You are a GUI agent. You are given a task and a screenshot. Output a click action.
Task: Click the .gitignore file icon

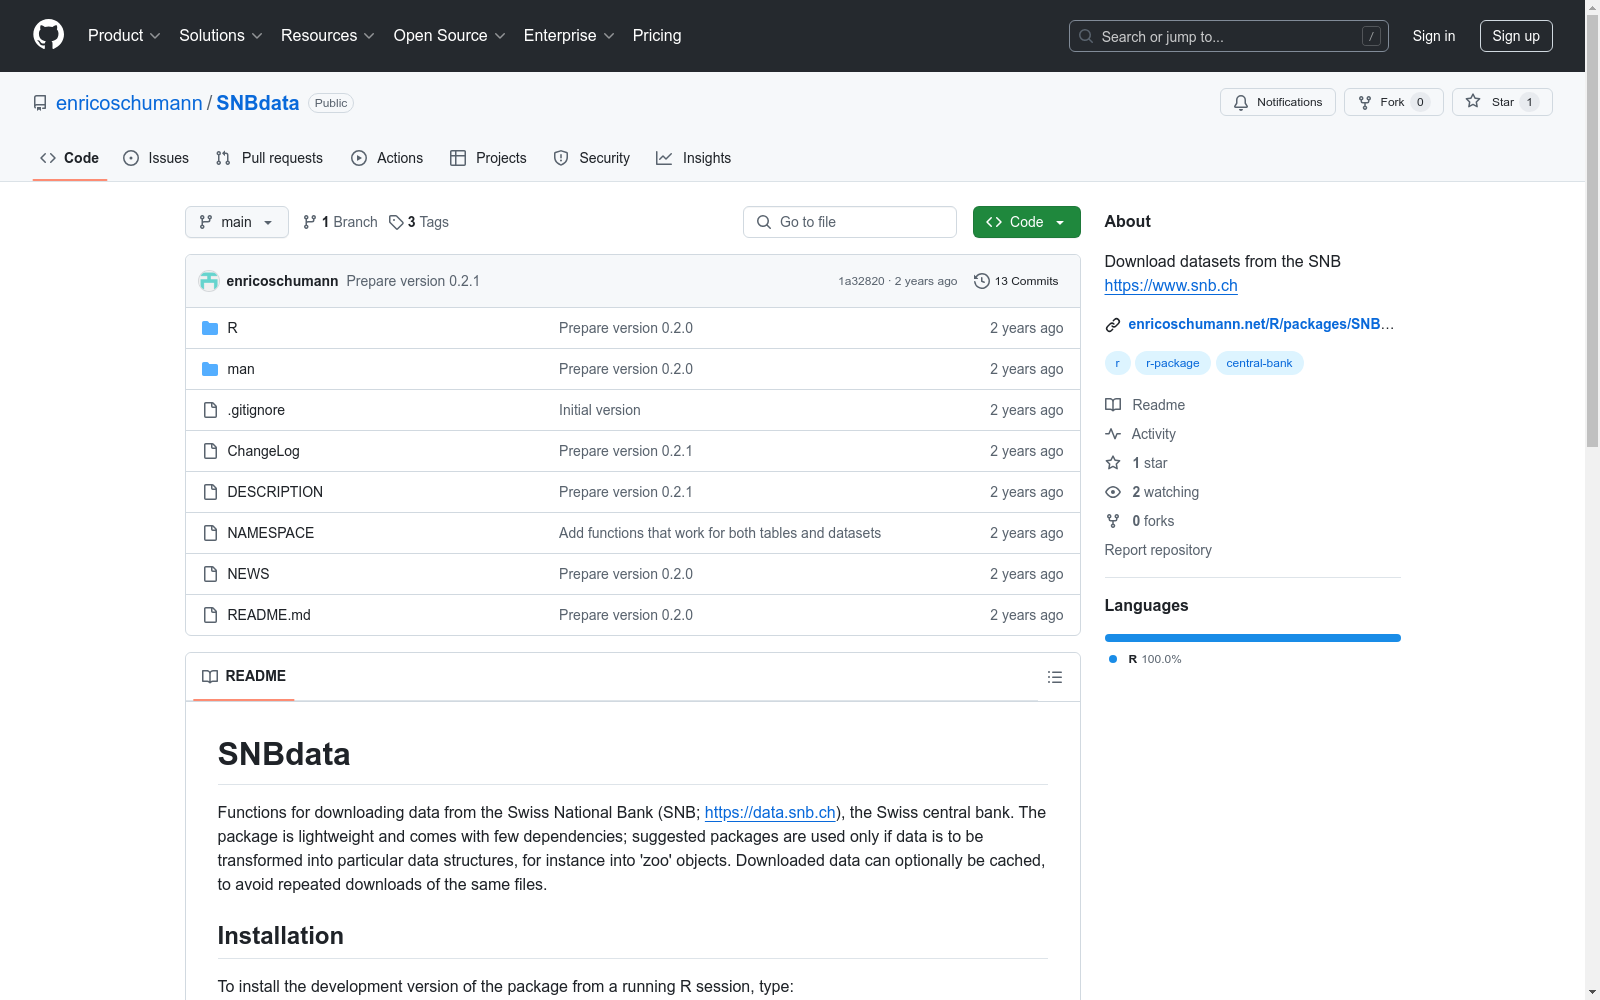point(210,410)
